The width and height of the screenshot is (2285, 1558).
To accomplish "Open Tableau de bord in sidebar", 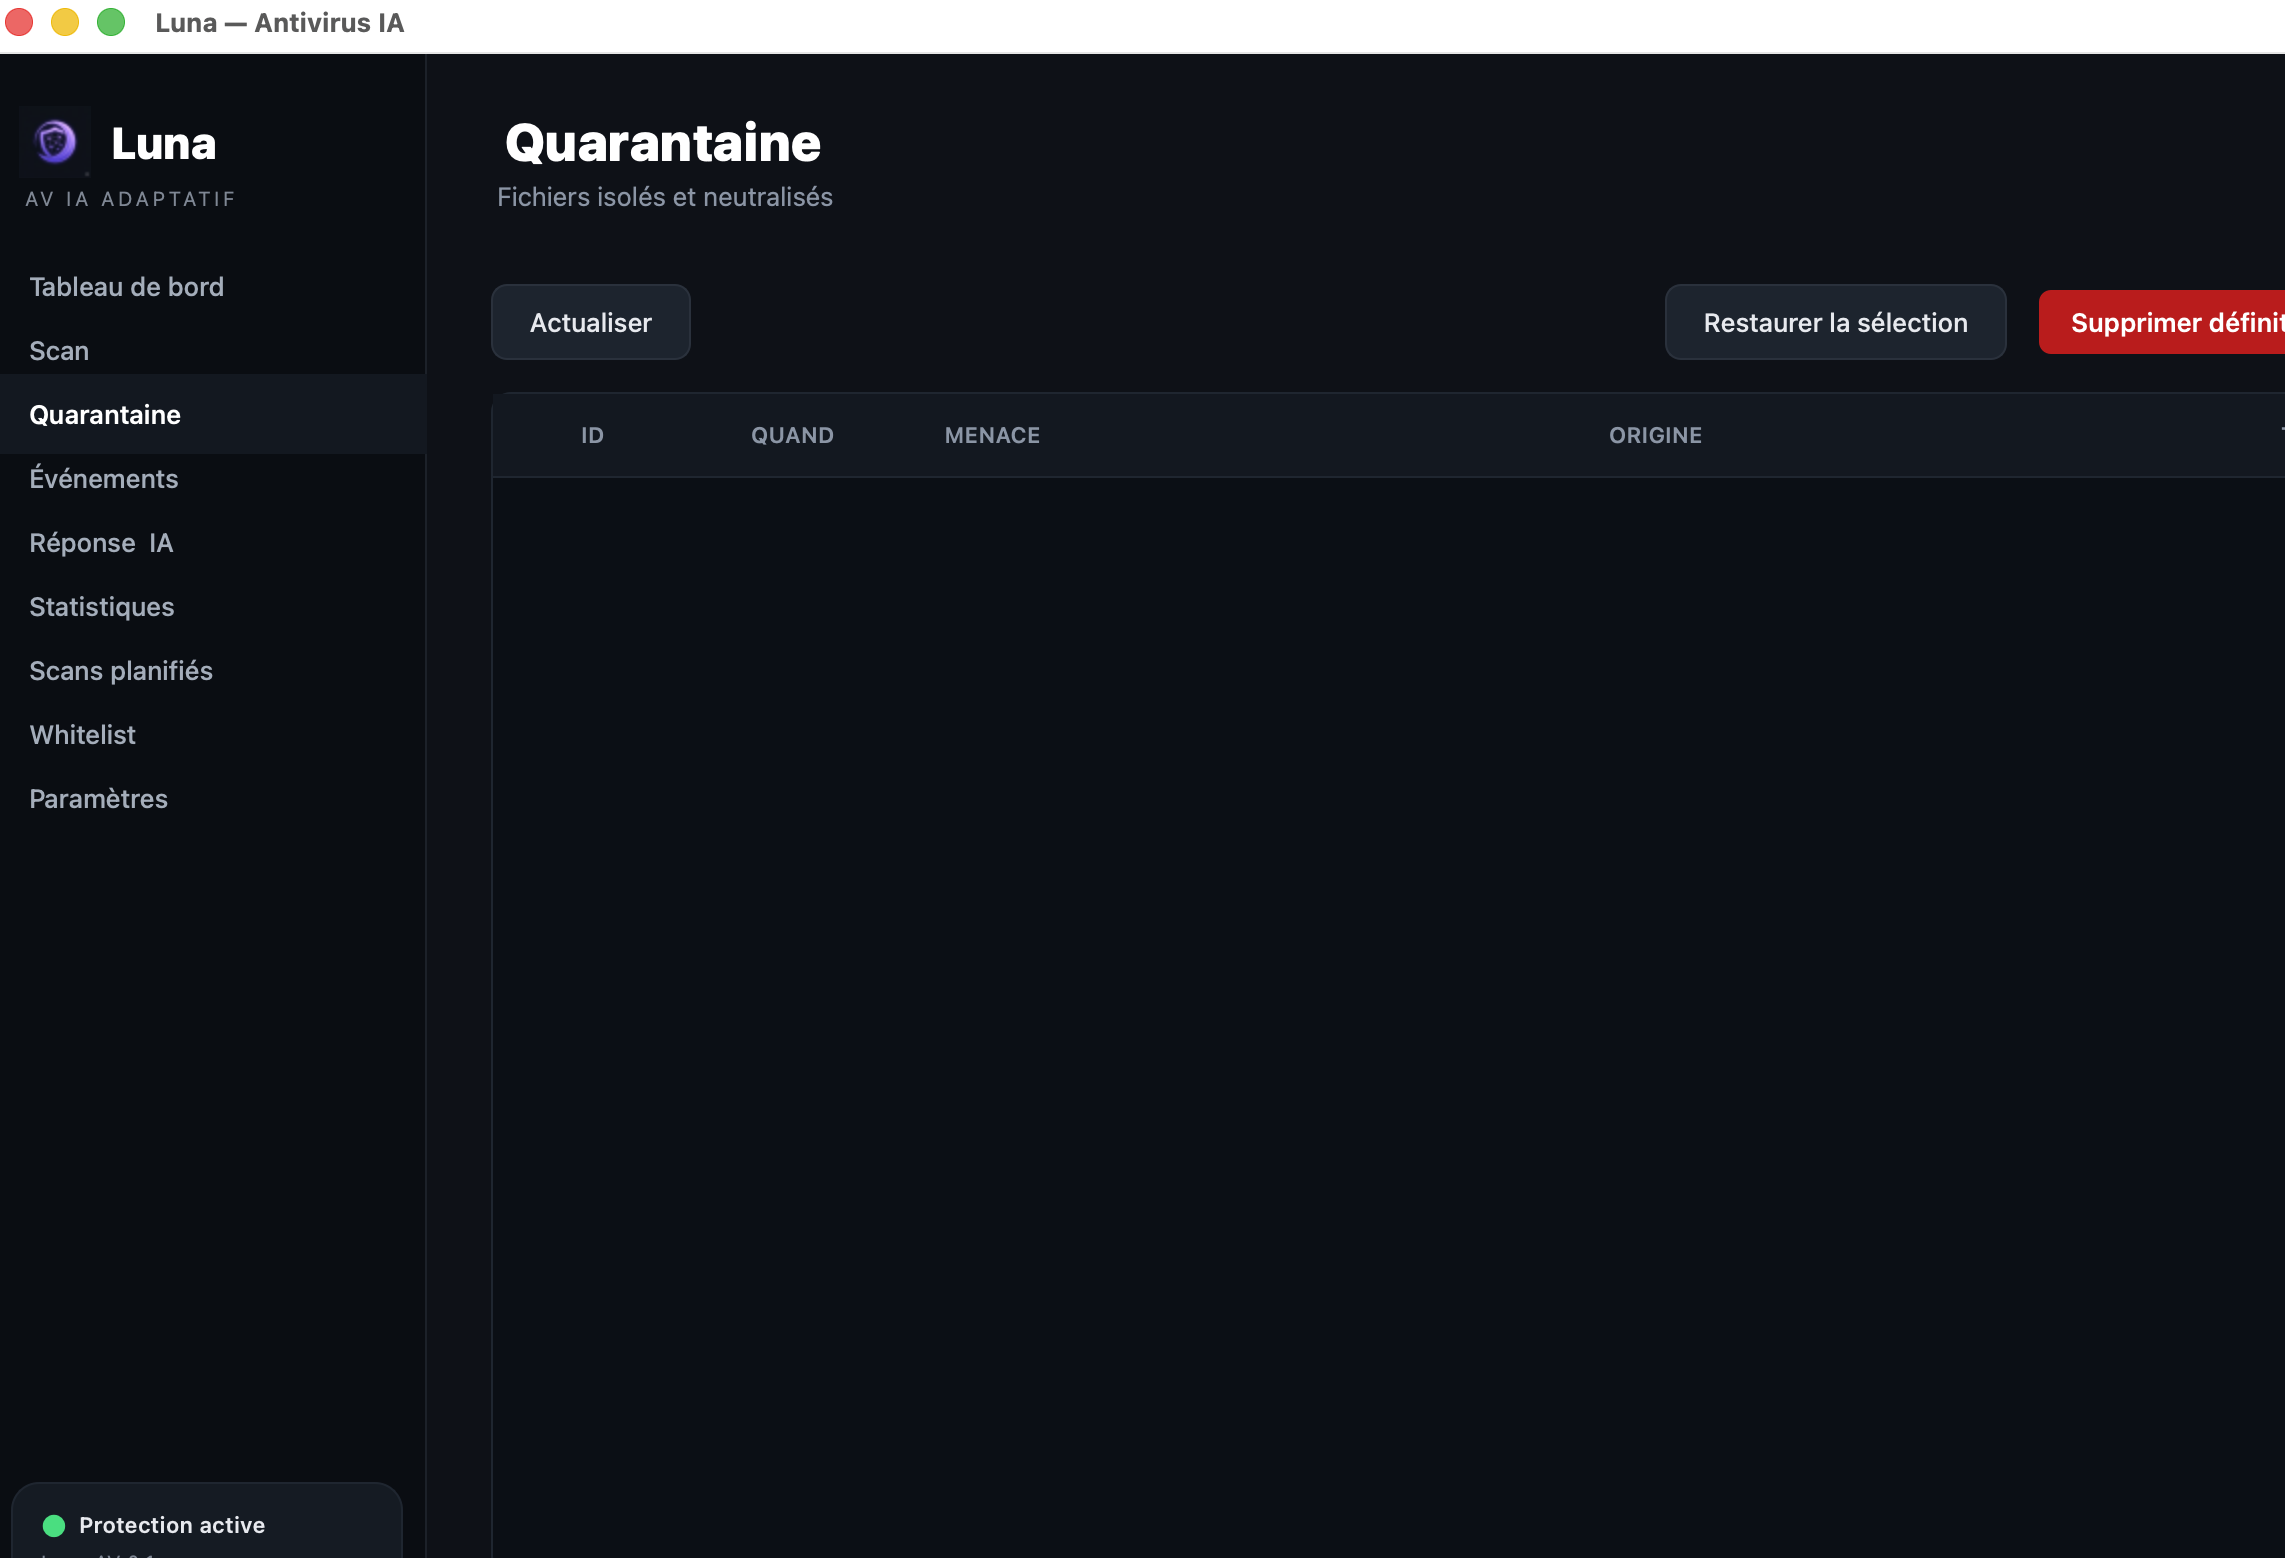I will point(127,287).
